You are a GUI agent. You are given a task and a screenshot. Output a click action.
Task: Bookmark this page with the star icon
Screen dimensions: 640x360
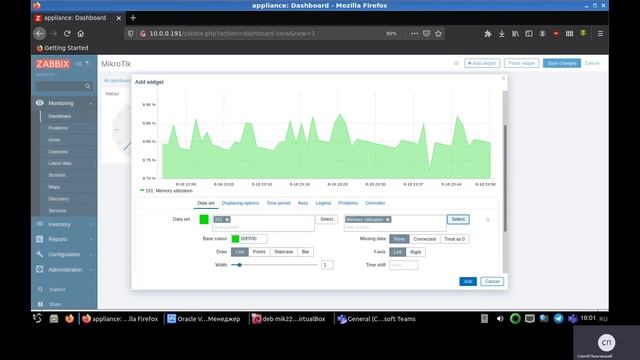click(438, 33)
